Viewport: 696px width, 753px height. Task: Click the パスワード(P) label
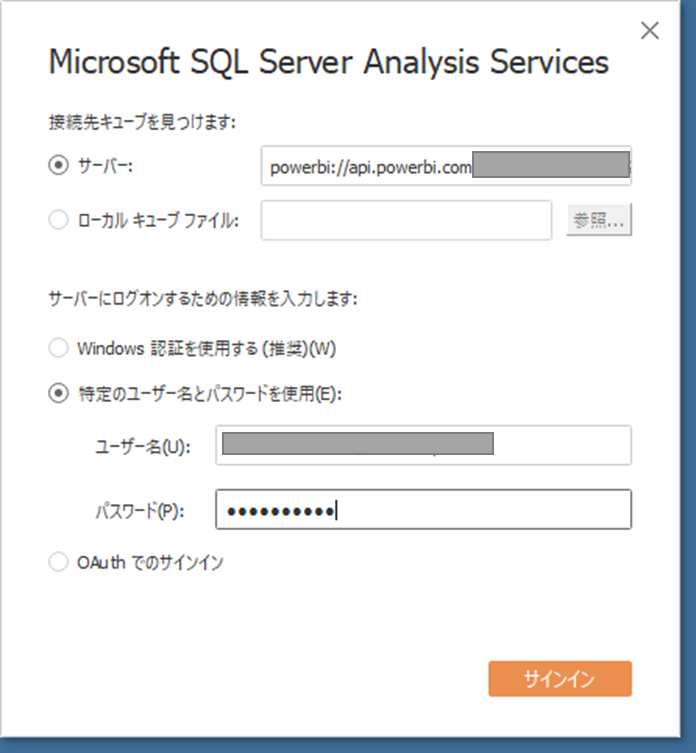[x=140, y=511]
